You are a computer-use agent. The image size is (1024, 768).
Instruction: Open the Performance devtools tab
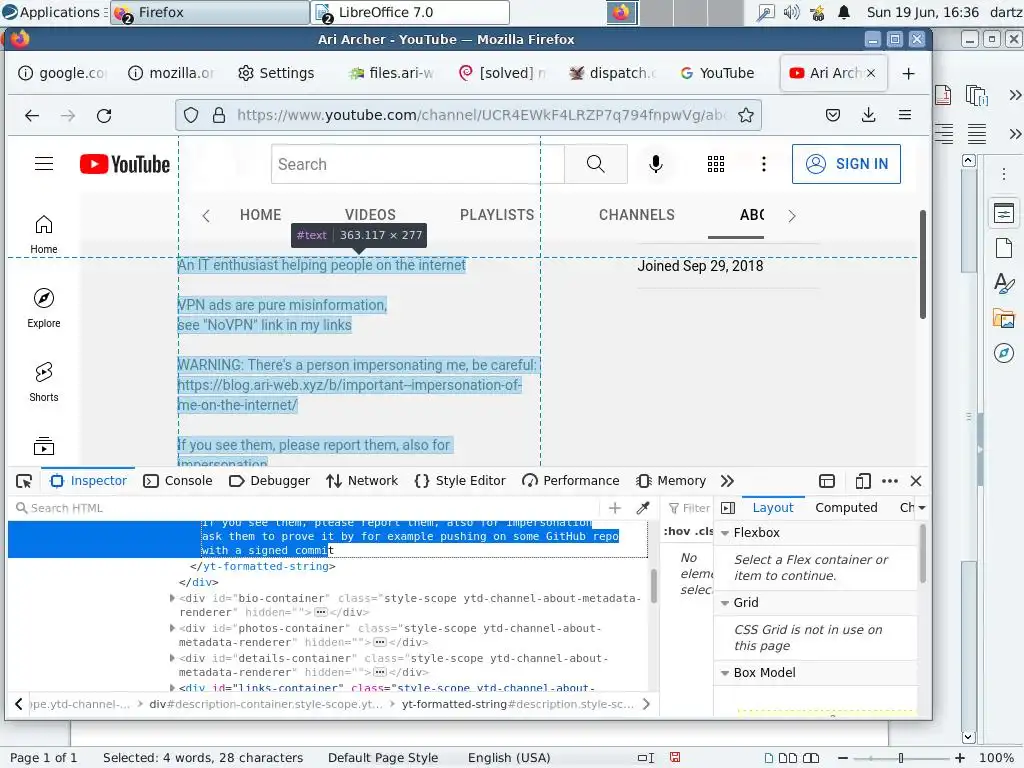click(x=571, y=481)
